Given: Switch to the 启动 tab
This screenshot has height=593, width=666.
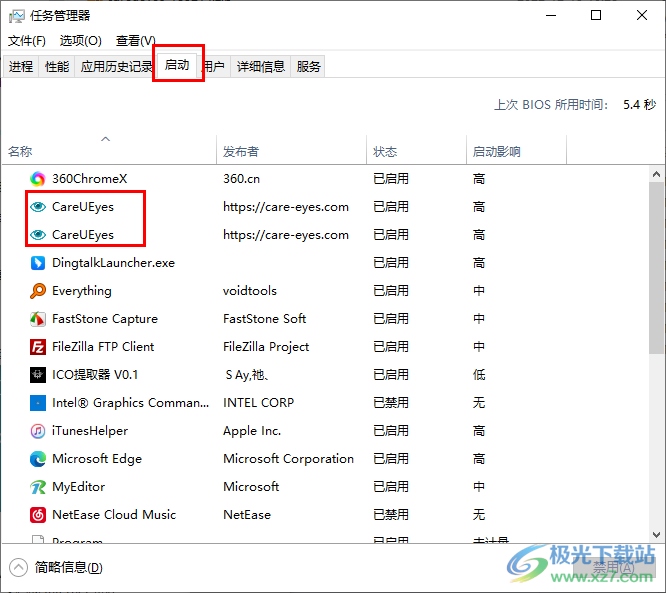Looking at the screenshot, I should 177,65.
